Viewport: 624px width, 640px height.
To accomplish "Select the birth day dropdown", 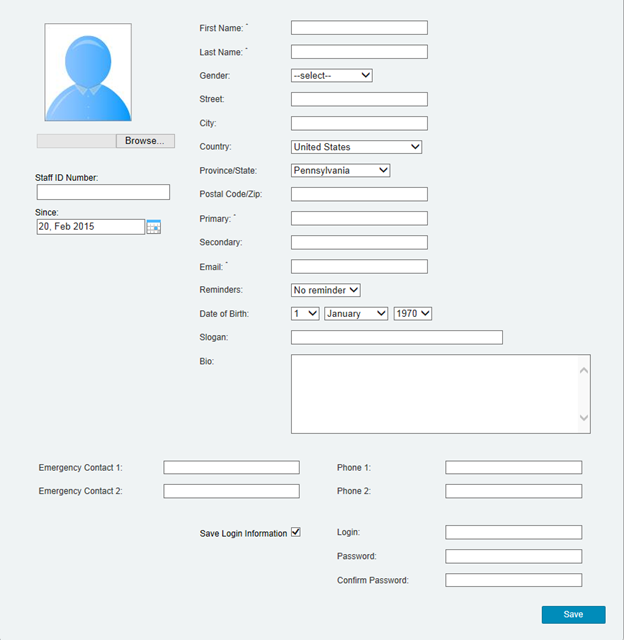I will pyautogui.click(x=305, y=314).
